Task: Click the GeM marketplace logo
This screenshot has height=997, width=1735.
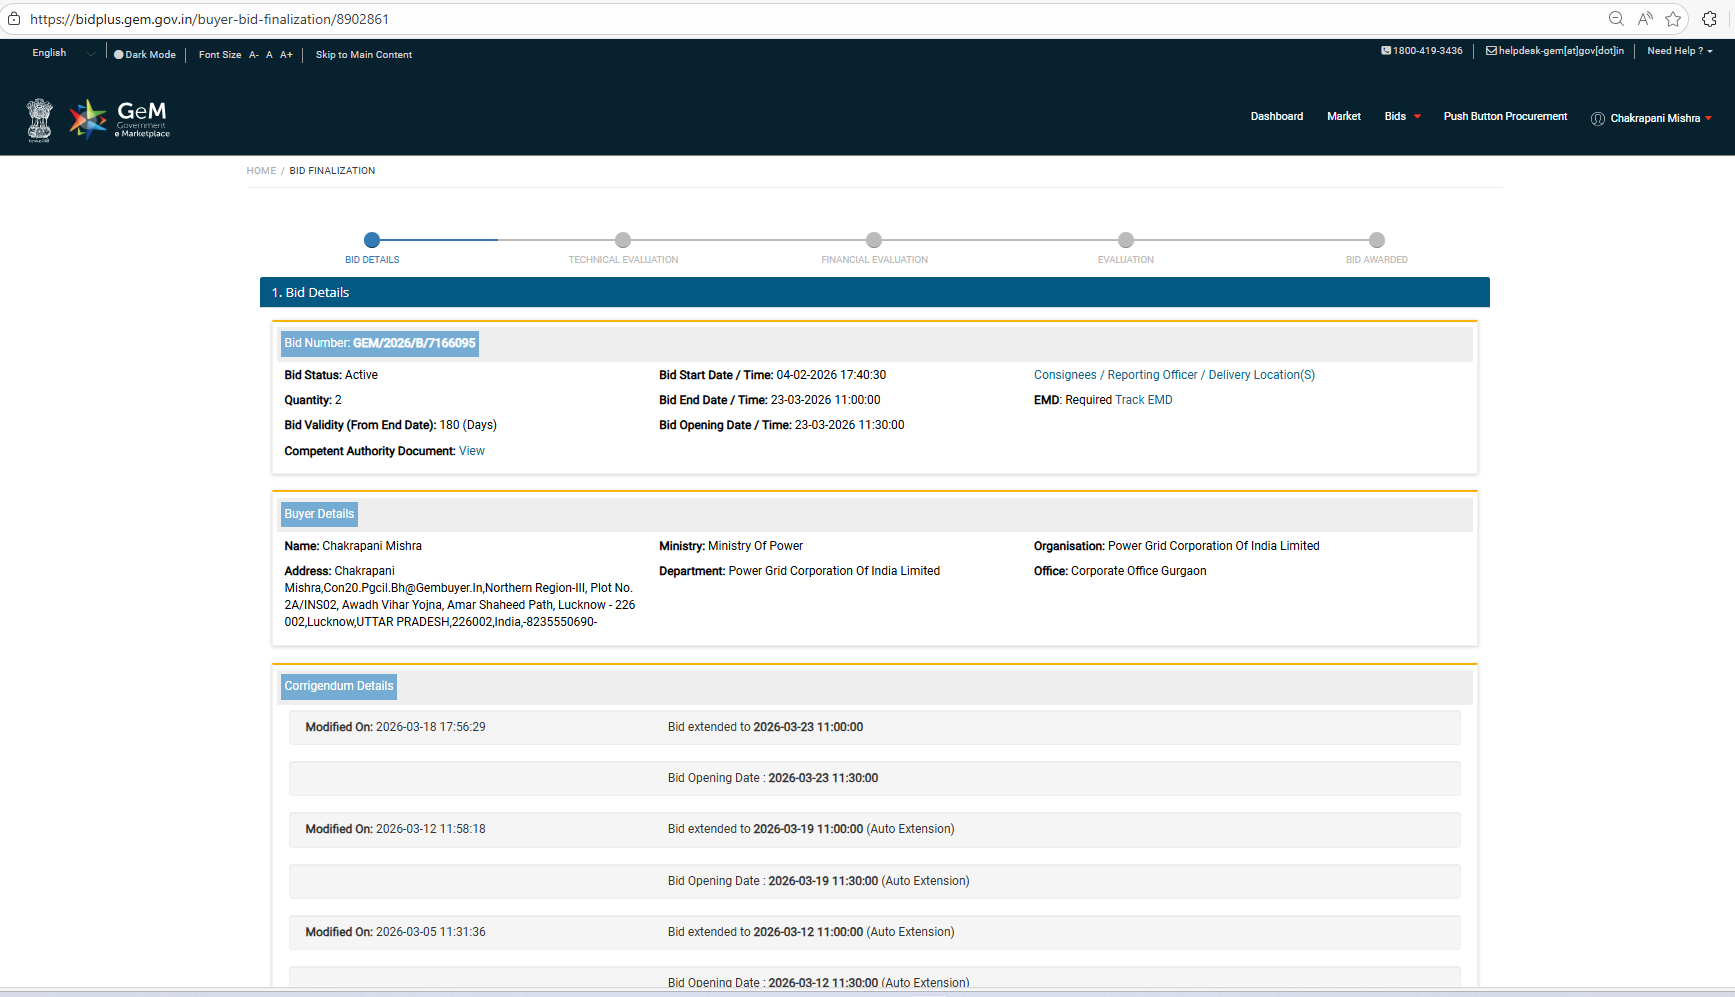Action: [119, 119]
